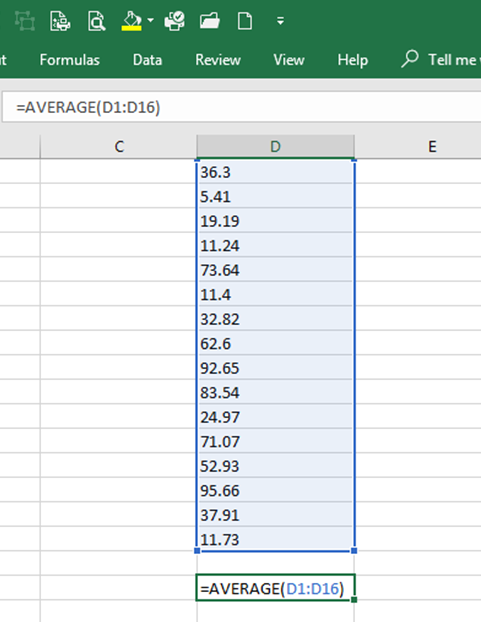Select the 92.65 cell
The height and width of the screenshot is (622, 481).
pos(275,368)
